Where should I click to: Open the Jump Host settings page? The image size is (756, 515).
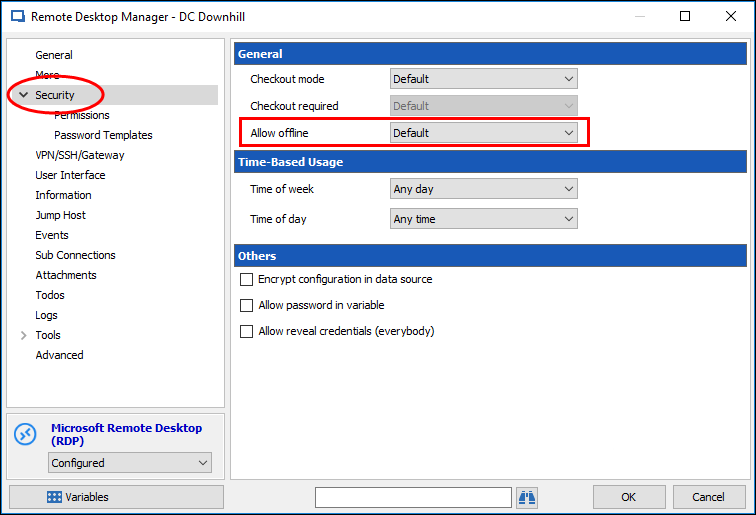pos(61,215)
